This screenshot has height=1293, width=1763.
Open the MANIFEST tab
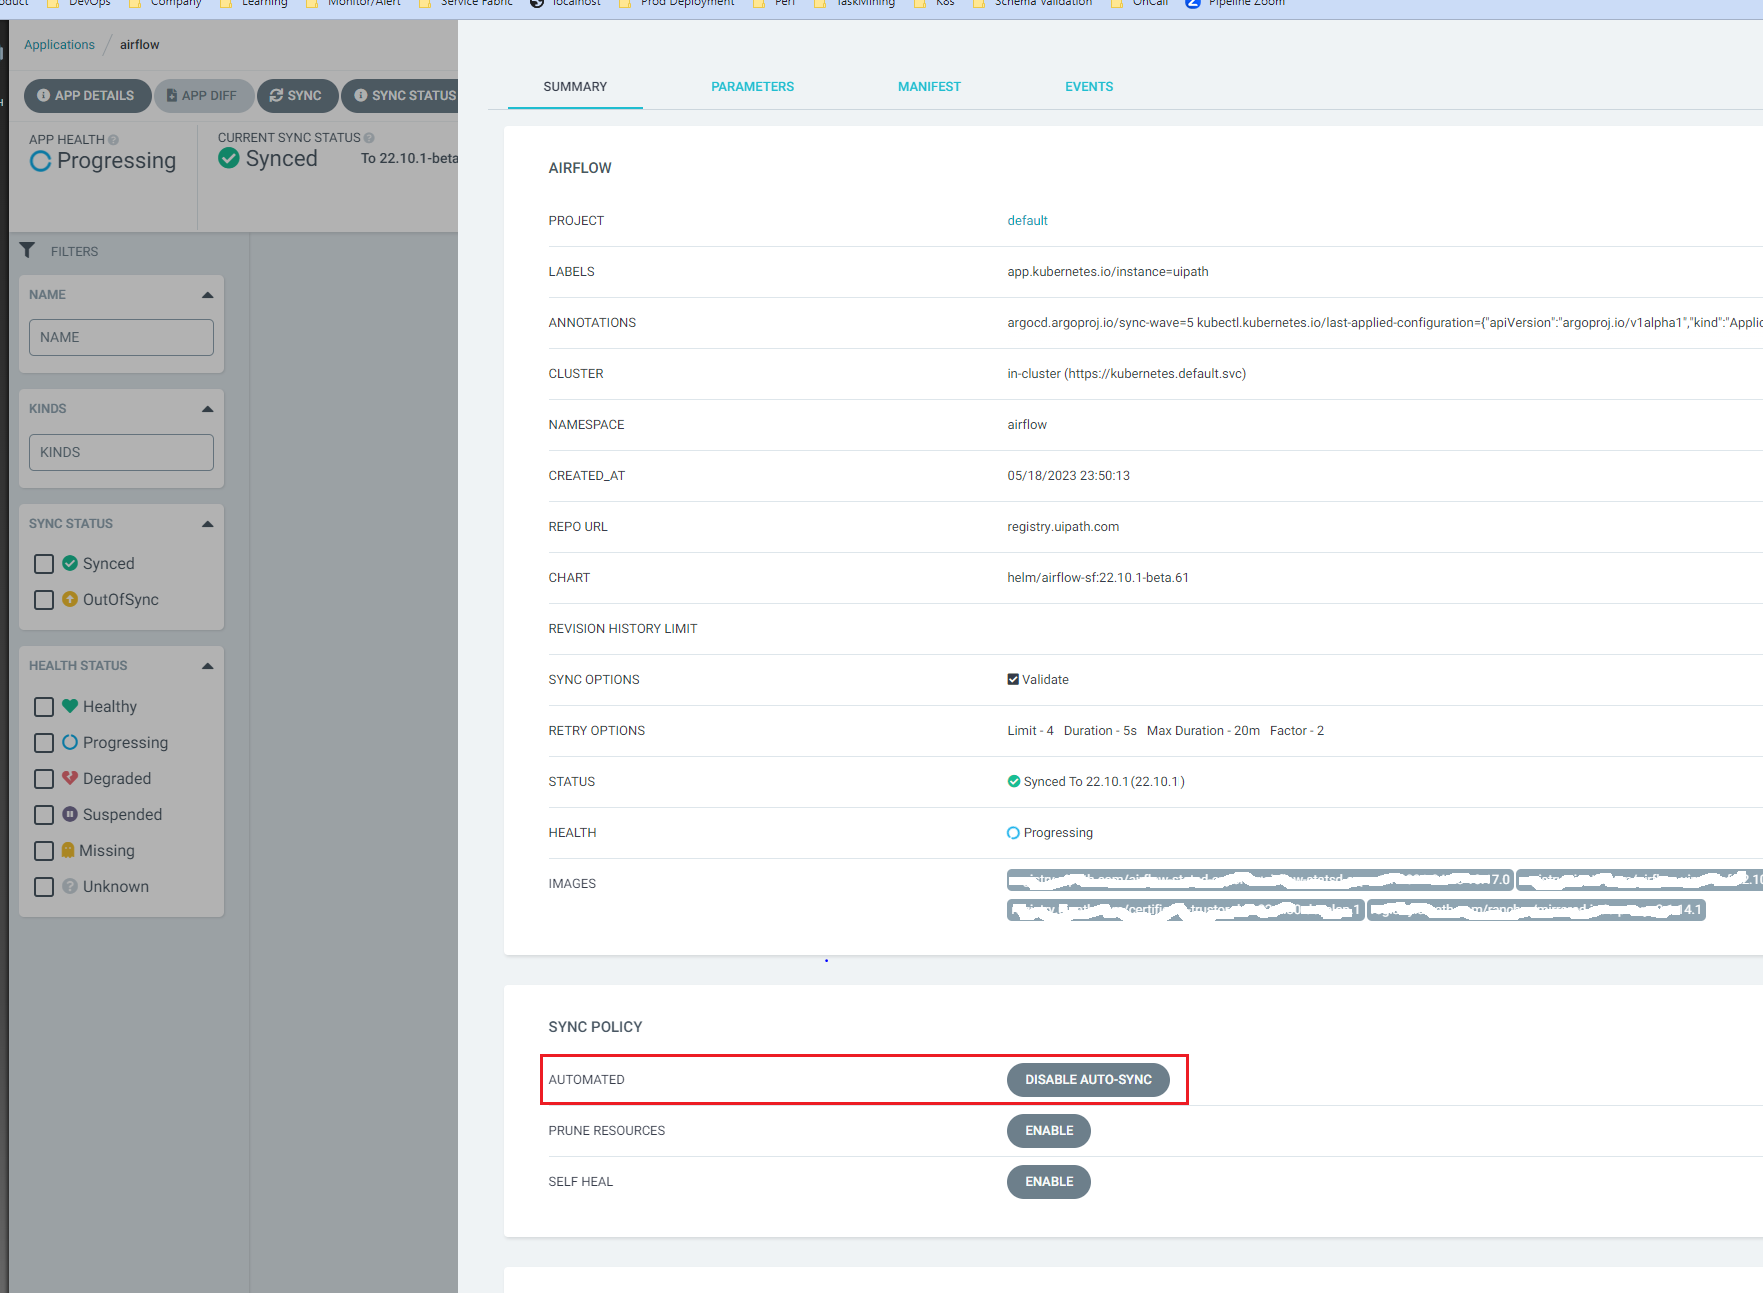tap(928, 87)
